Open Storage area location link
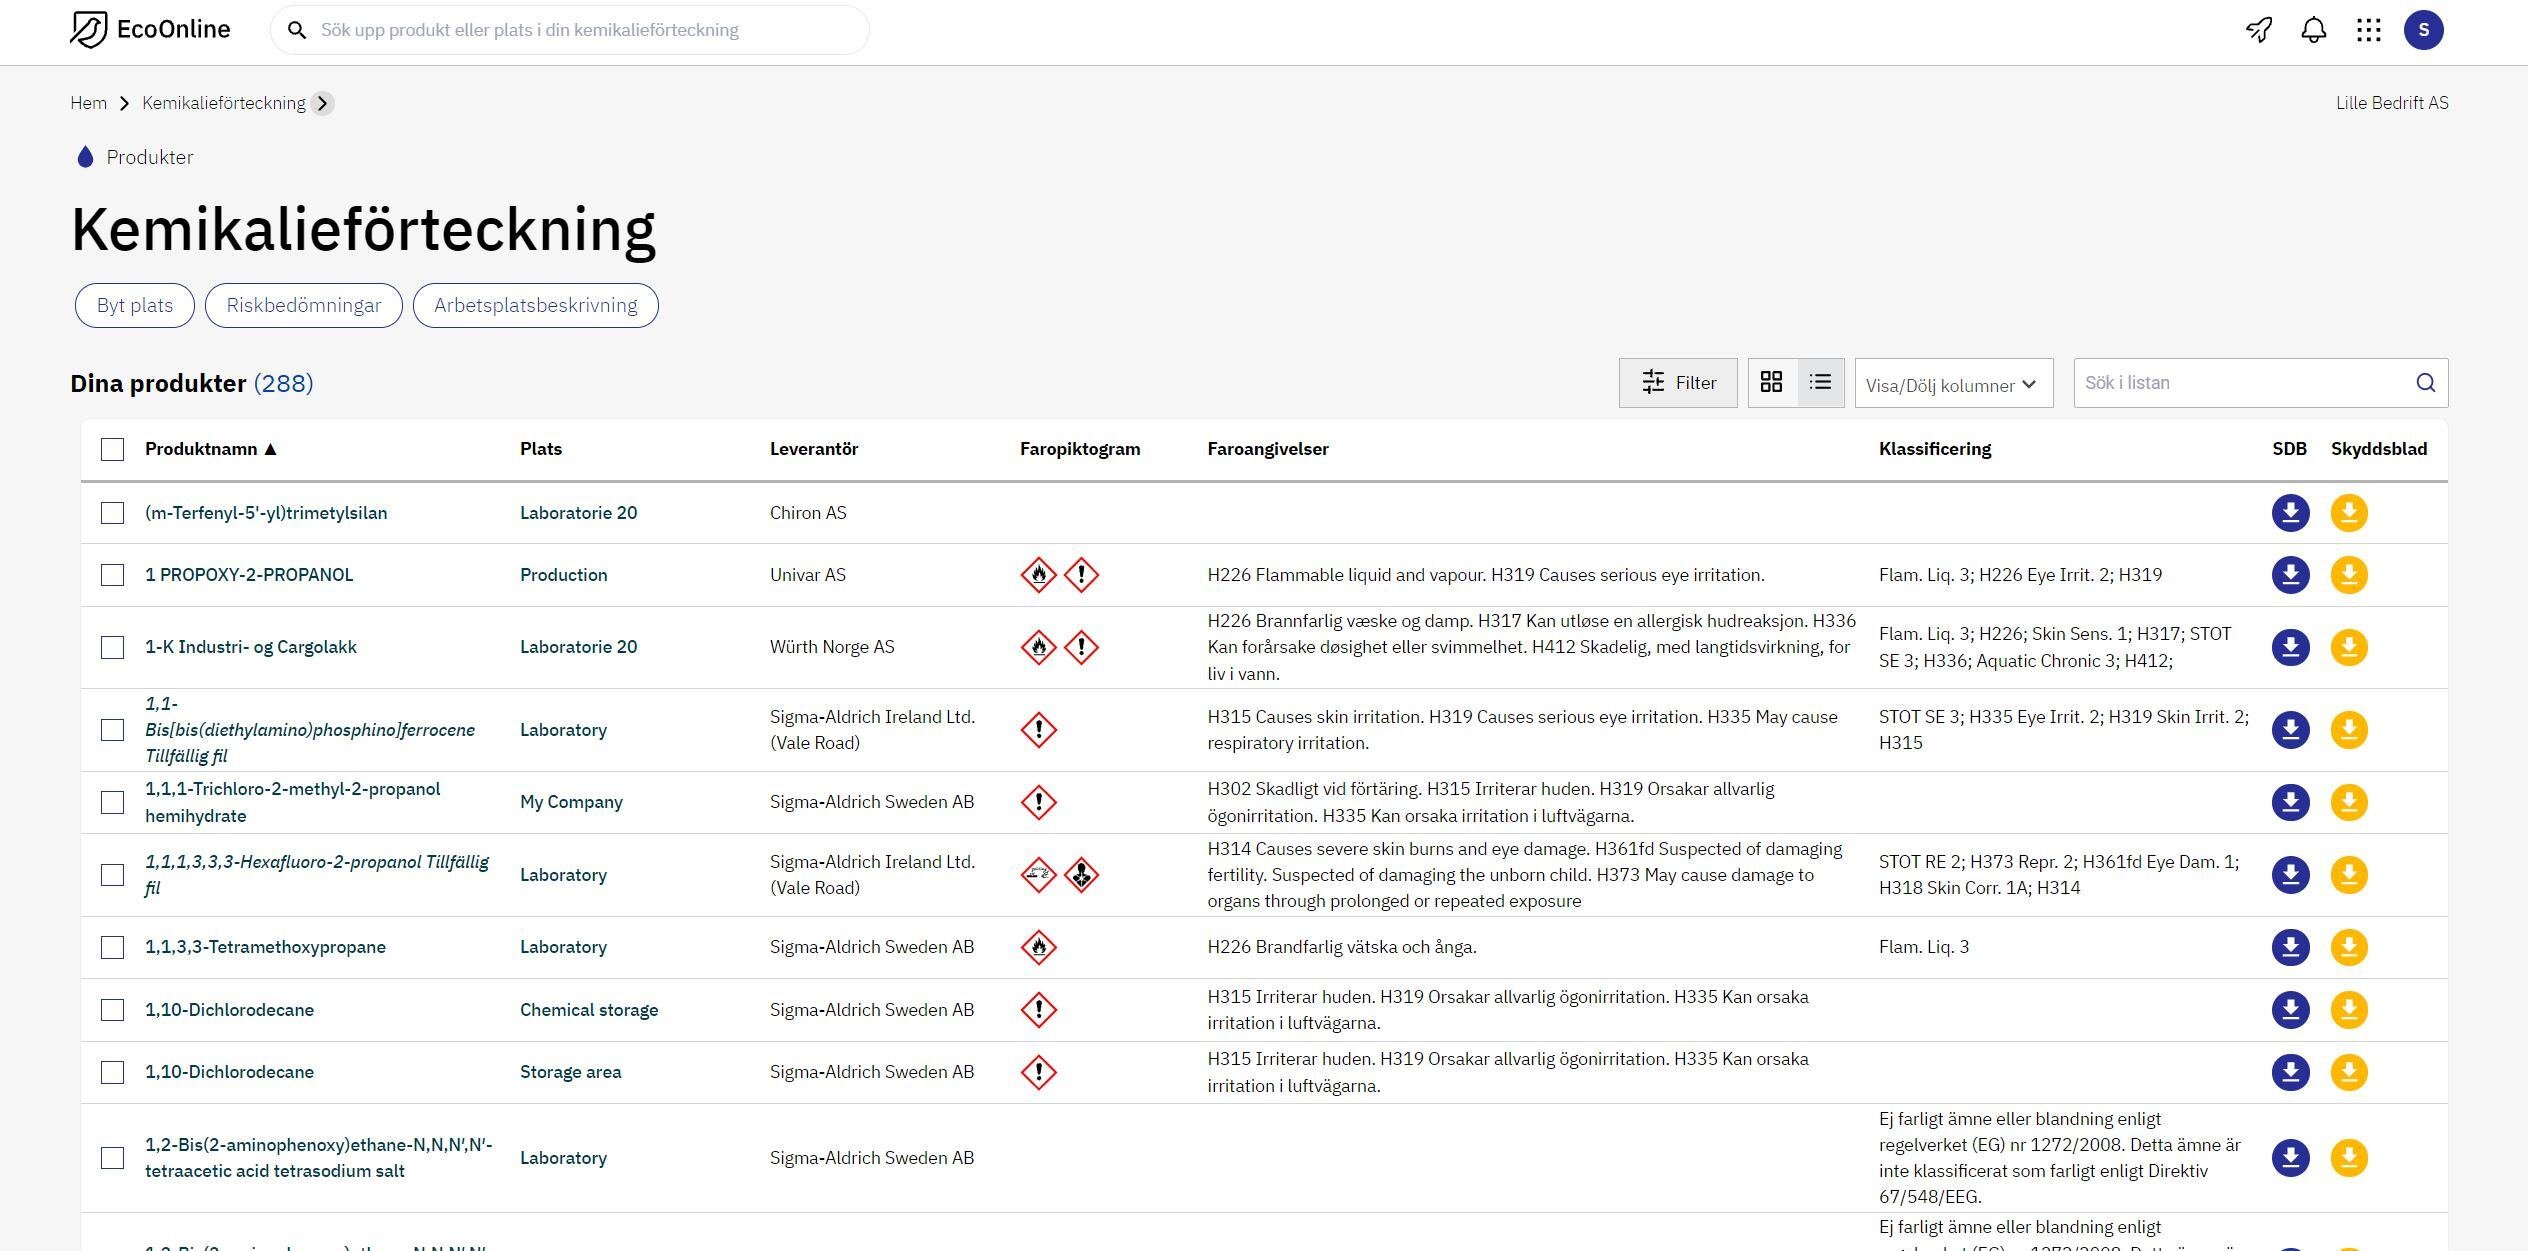Viewport: 2528px width, 1251px height. coord(570,1072)
